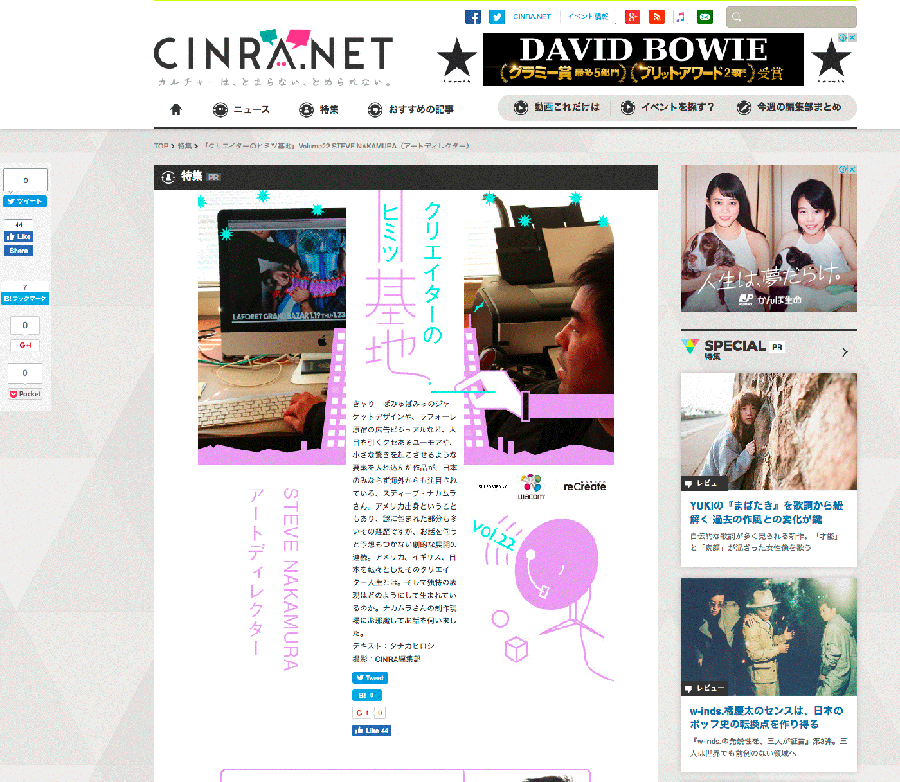Open the w-inds.橘慶太のセンス article title

click(x=766, y=718)
